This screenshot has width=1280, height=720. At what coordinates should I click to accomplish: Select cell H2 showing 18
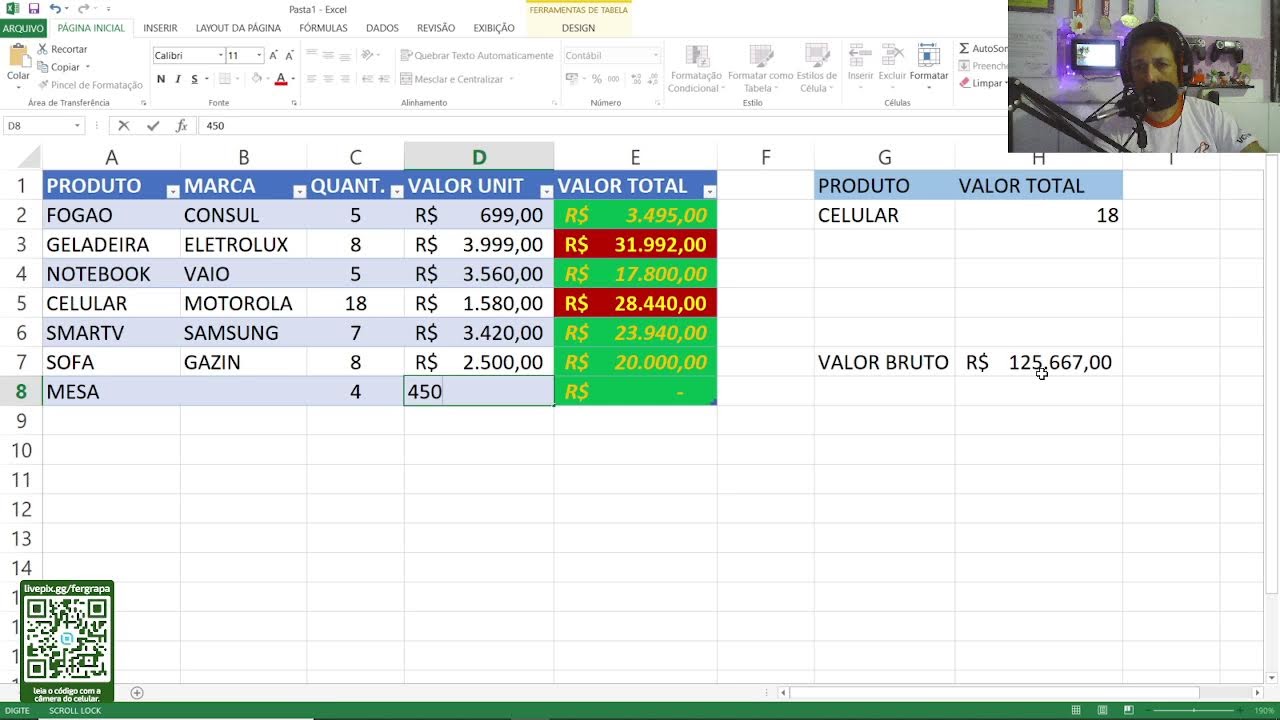1038,215
